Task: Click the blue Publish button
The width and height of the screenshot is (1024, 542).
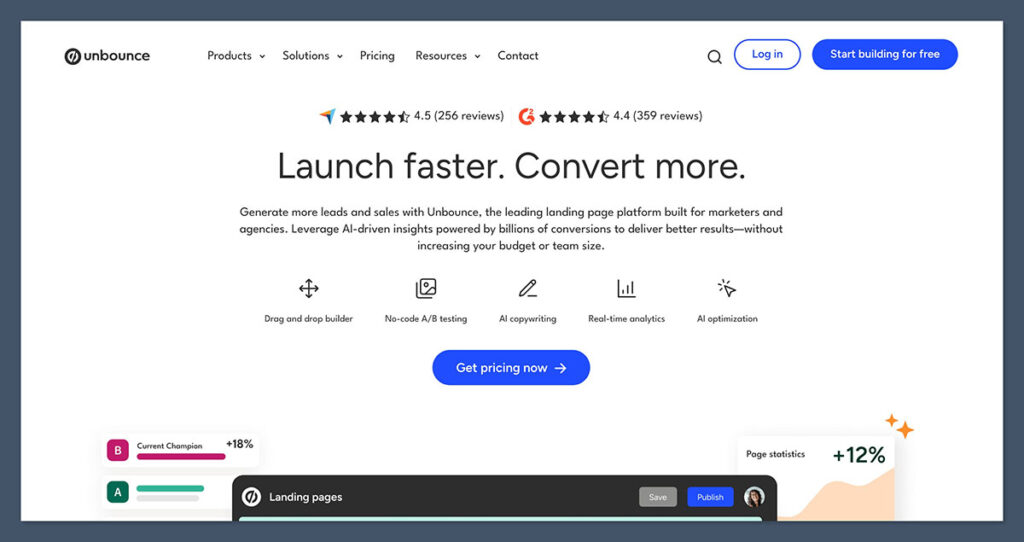Action: 710,497
